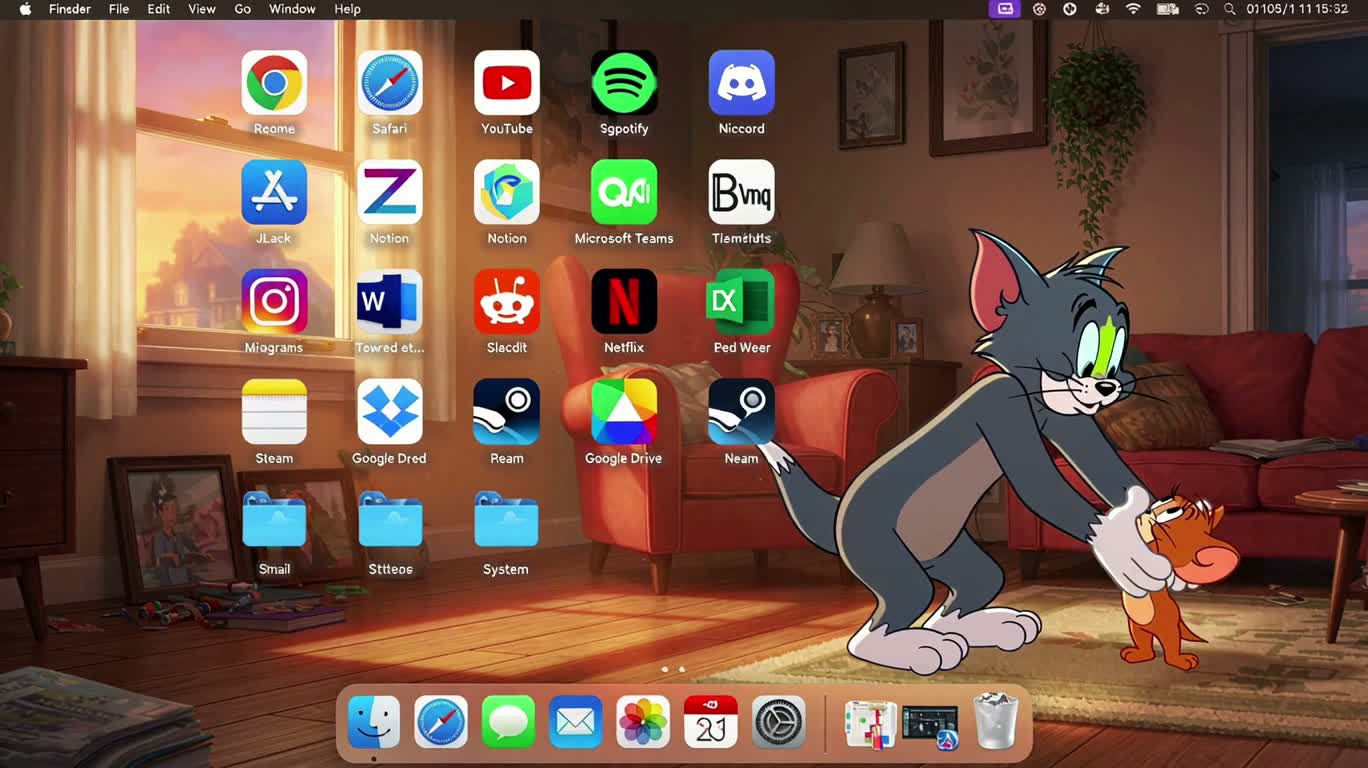Open the Help menu

click(348, 9)
